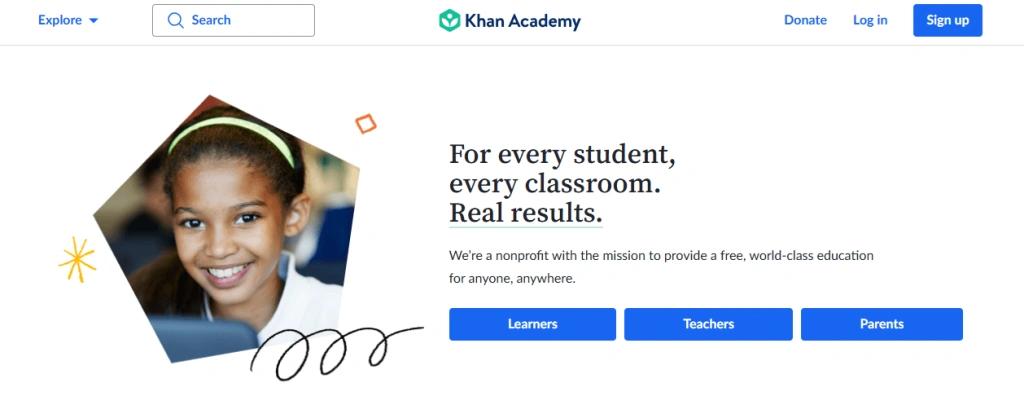Expand the Explore dropdown arrow

[x=93, y=21]
